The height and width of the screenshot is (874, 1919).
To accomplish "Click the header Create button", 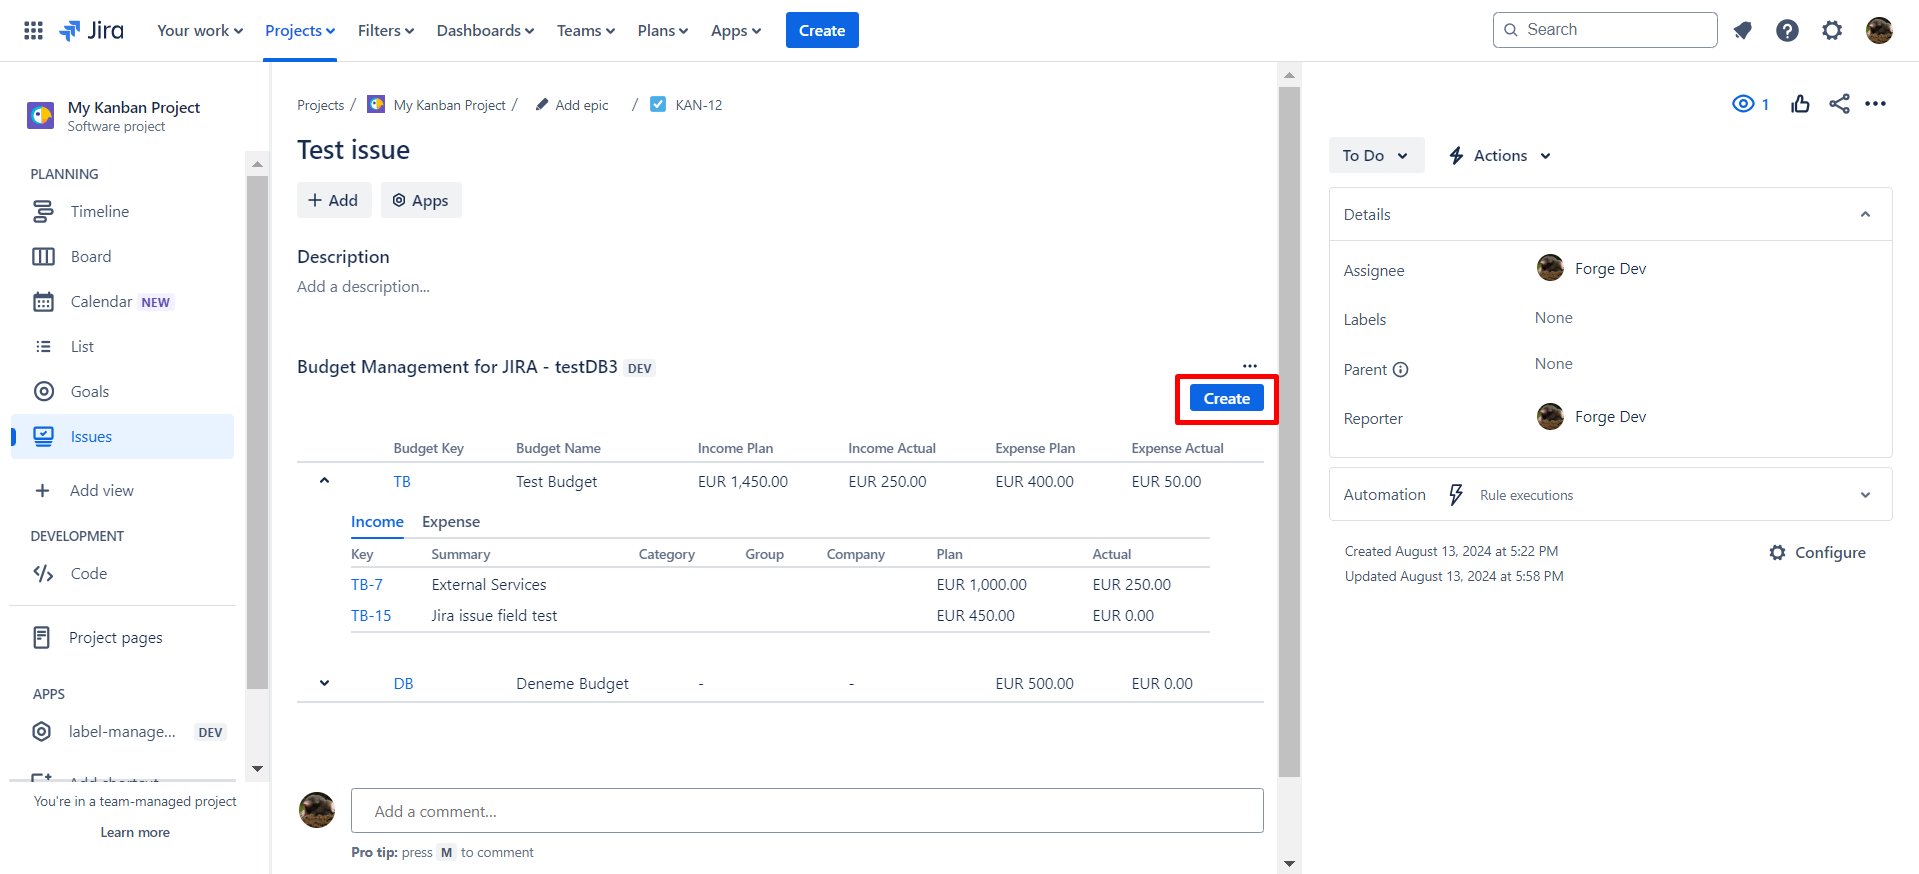I will pos(822,31).
